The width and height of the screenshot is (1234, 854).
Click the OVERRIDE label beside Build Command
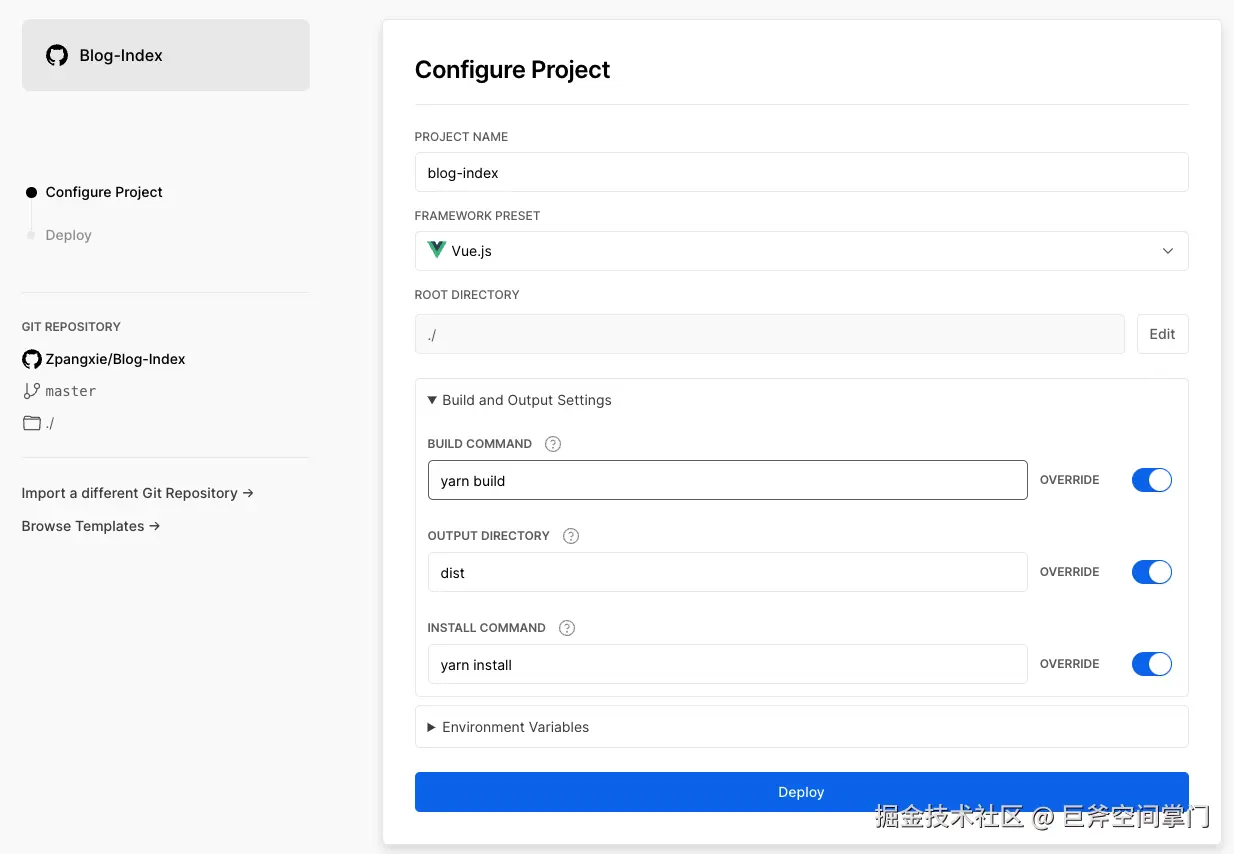[x=1069, y=480]
